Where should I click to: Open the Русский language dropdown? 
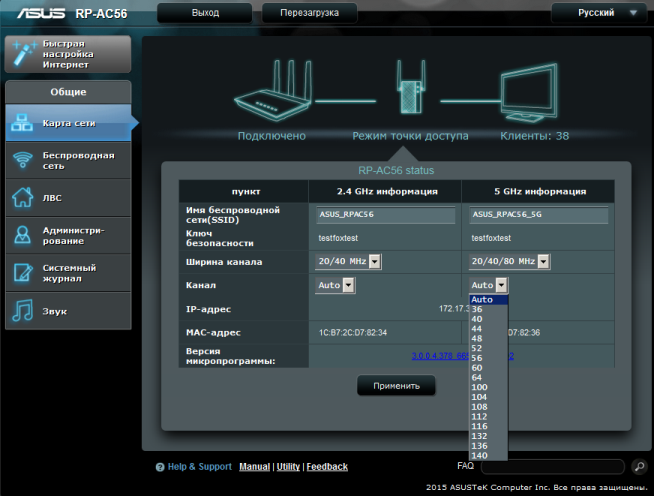click(600, 13)
